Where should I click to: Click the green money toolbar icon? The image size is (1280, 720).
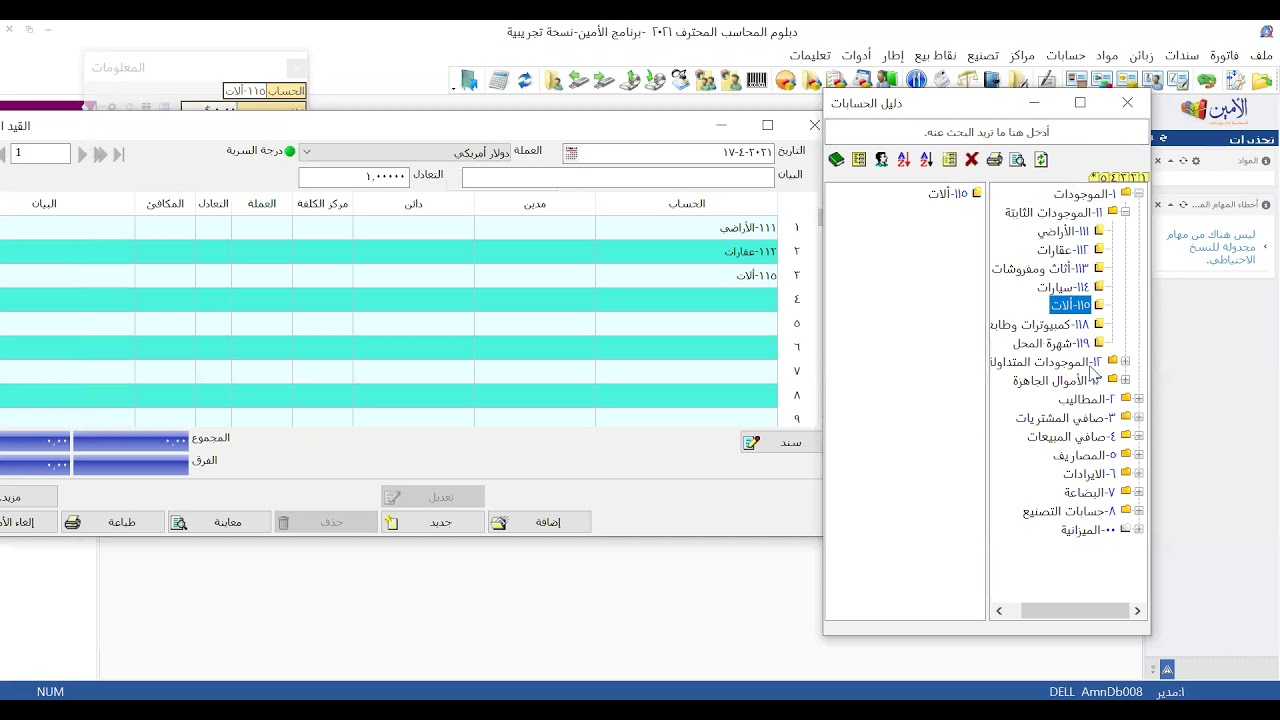click(x=1207, y=80)
